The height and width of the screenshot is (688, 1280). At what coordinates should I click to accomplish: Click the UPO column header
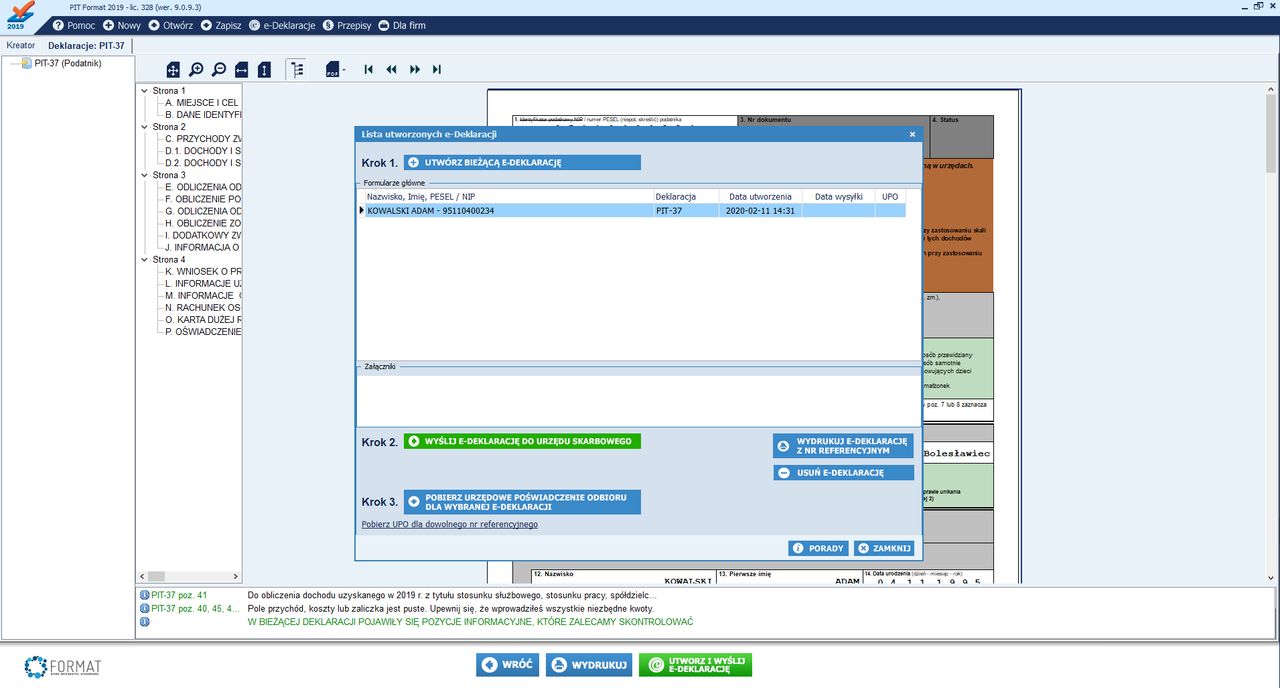tap(890, 197)
